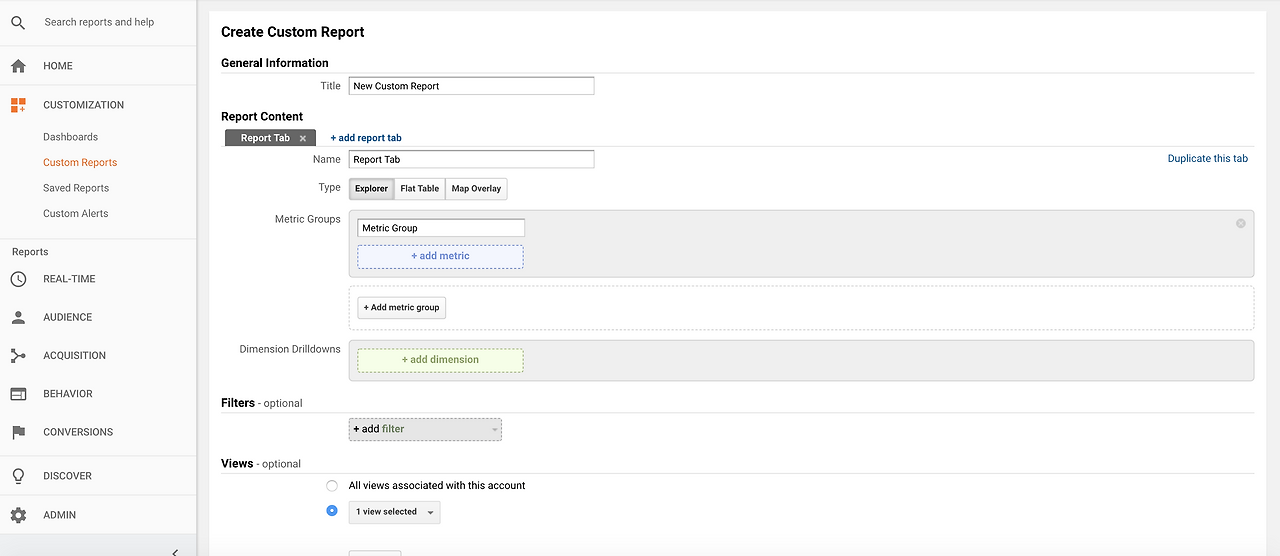Collapse the left sidebar with the chevron
The image size is (1280, 556).
175,551
